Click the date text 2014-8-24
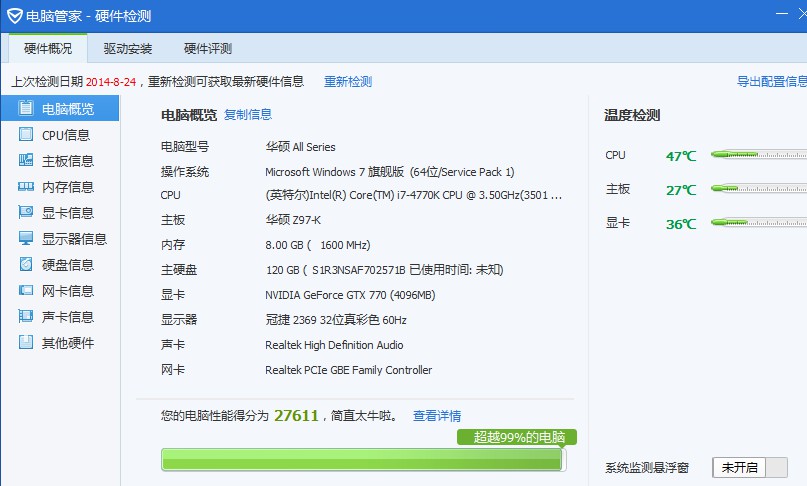This screenshot has width=807, height=486. tap(111, 82)
